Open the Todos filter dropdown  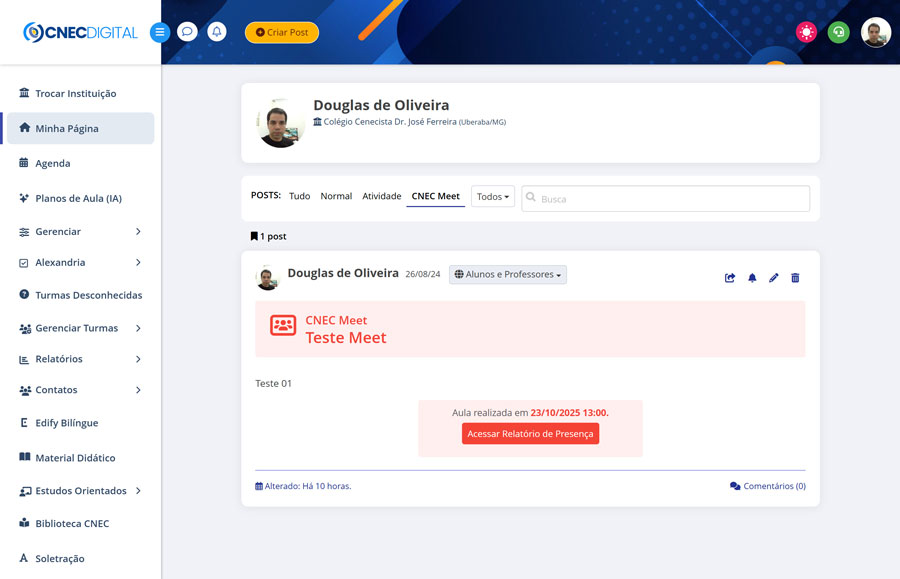pos(492,197)
